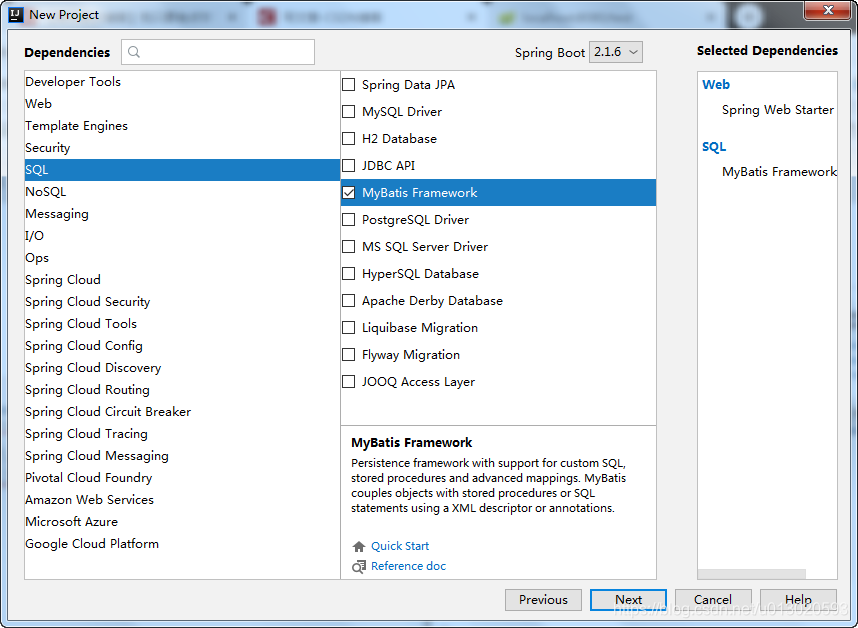The width and height of the screenshot is (858, 628).
Task: Click the Dependencies search input field
Action: coord(218,52)
